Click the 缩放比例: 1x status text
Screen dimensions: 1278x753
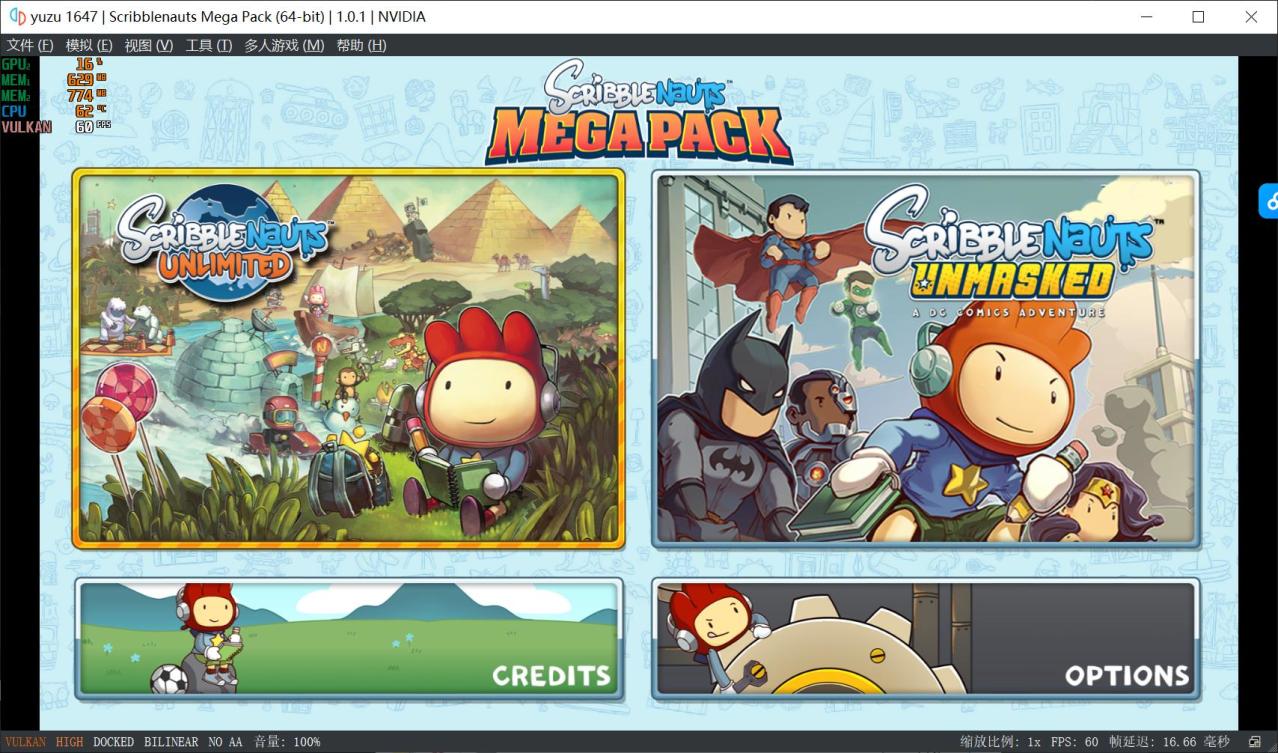pyautogui.click(x=1000, y=742)
